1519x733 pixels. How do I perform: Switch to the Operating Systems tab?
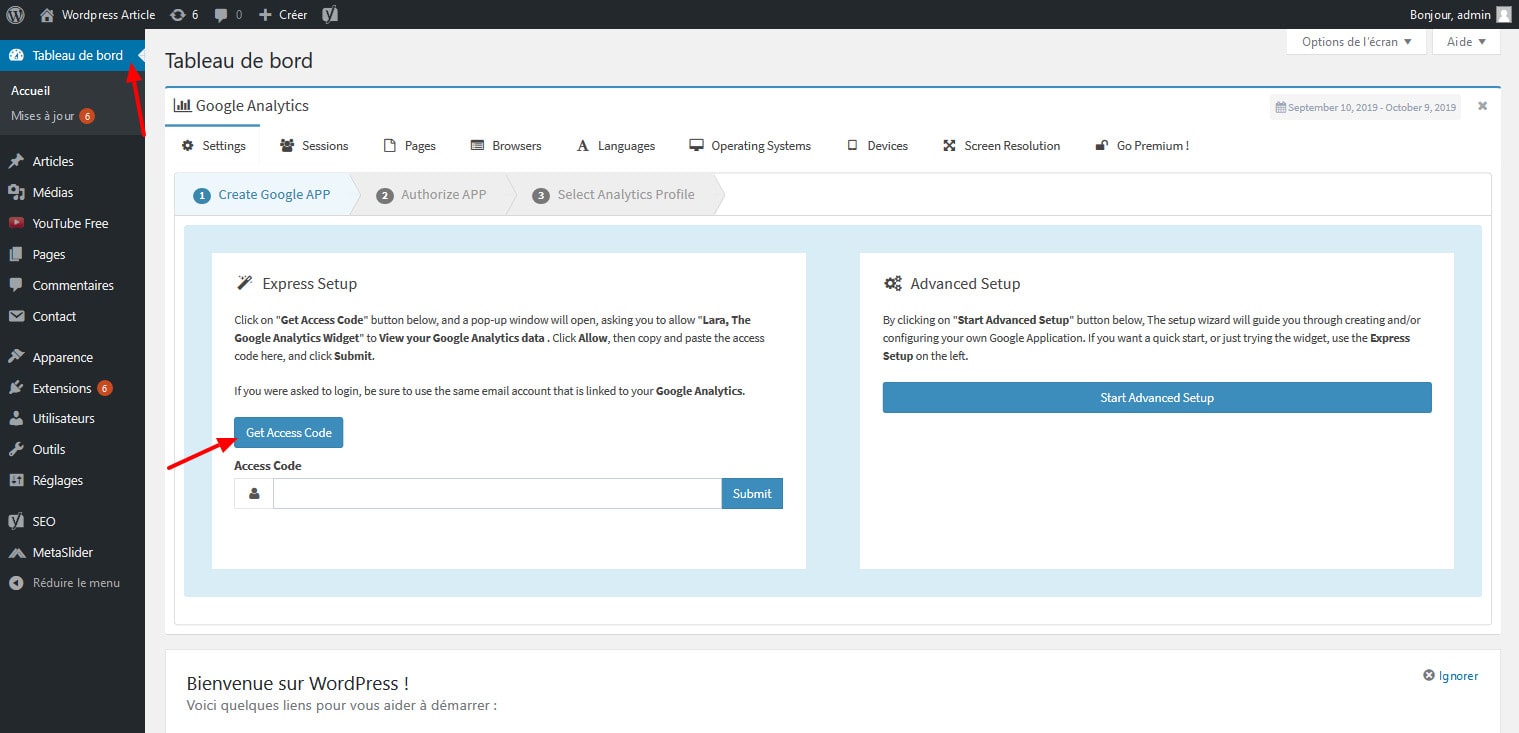(x=750, y=146)
